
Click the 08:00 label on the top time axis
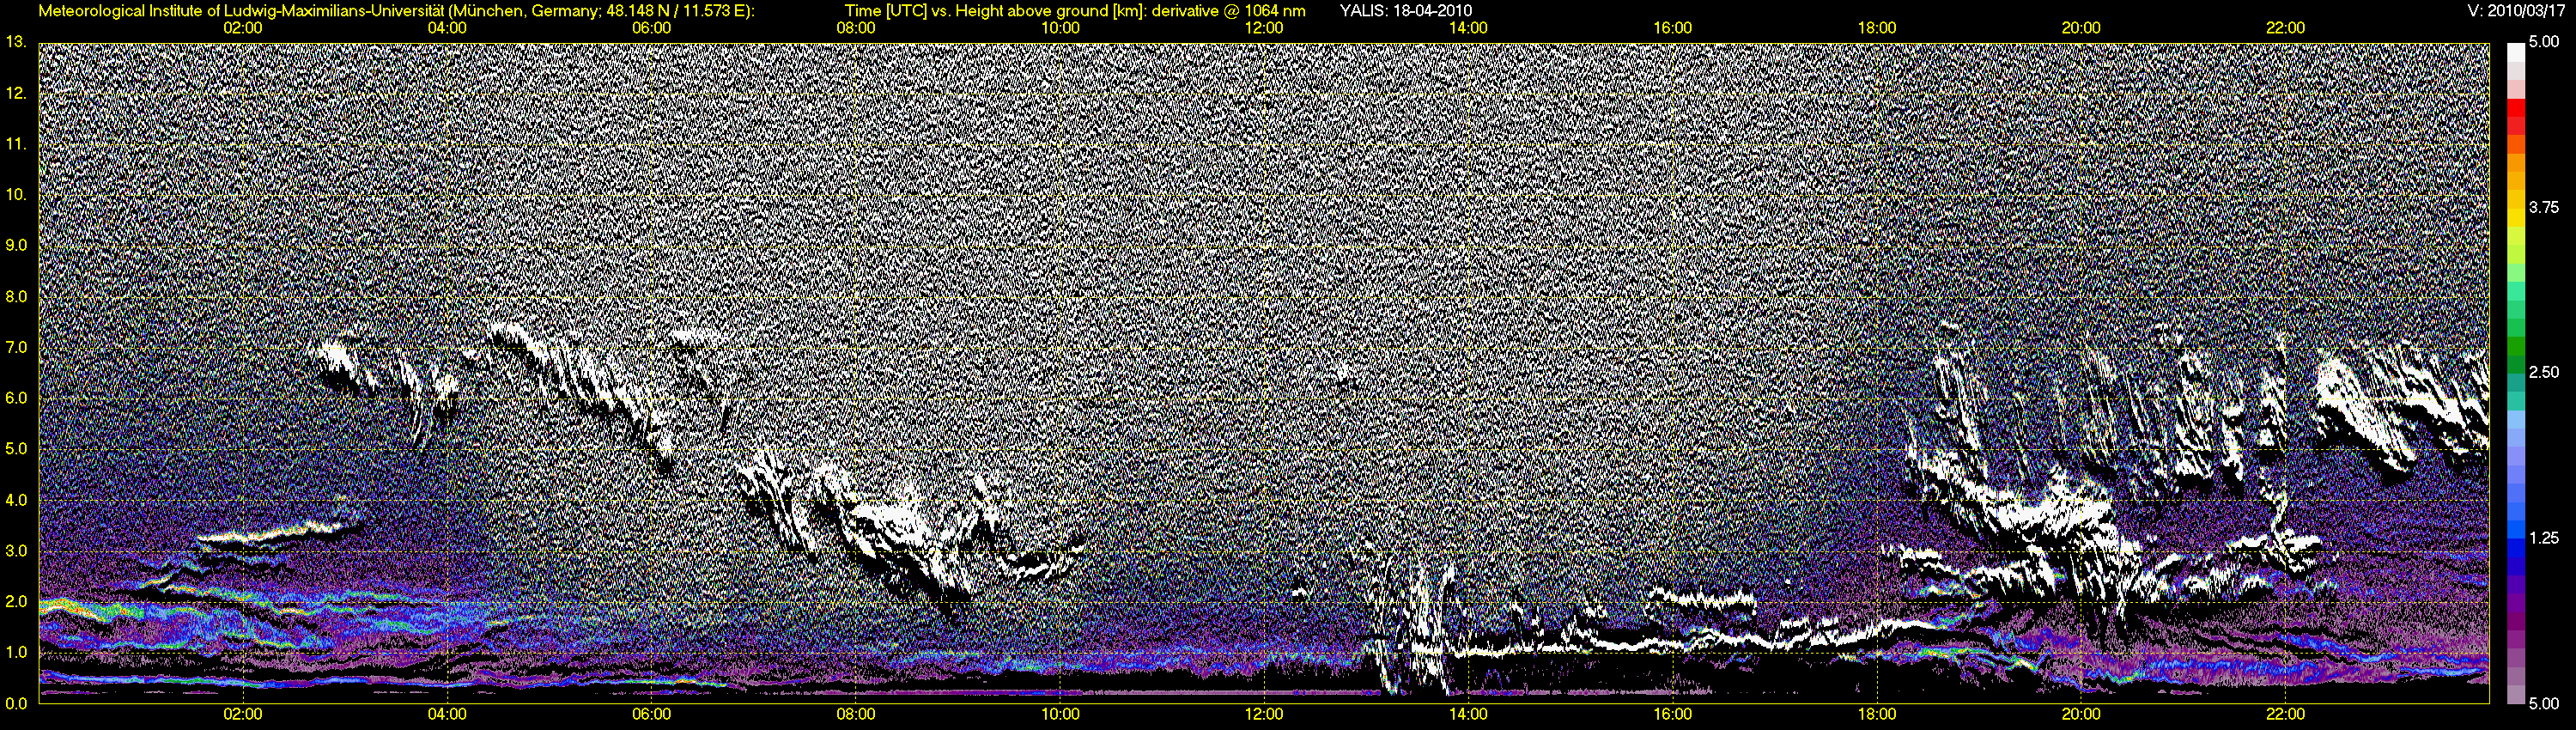coord(856,28)
